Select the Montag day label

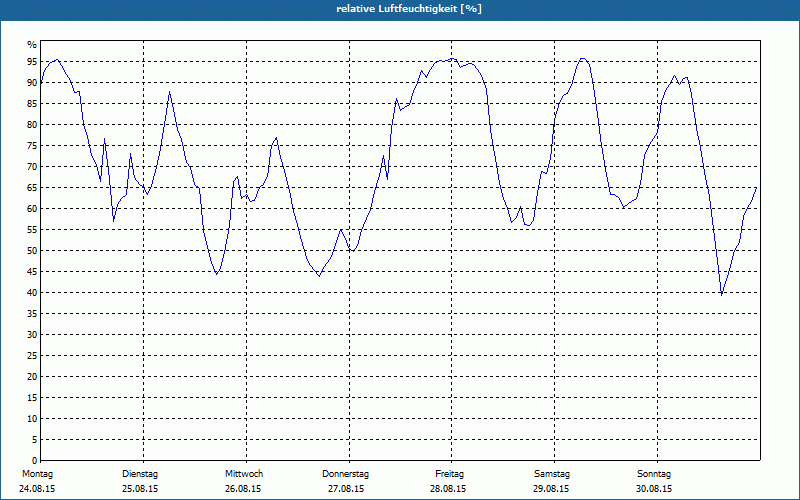tap(37, 474)
